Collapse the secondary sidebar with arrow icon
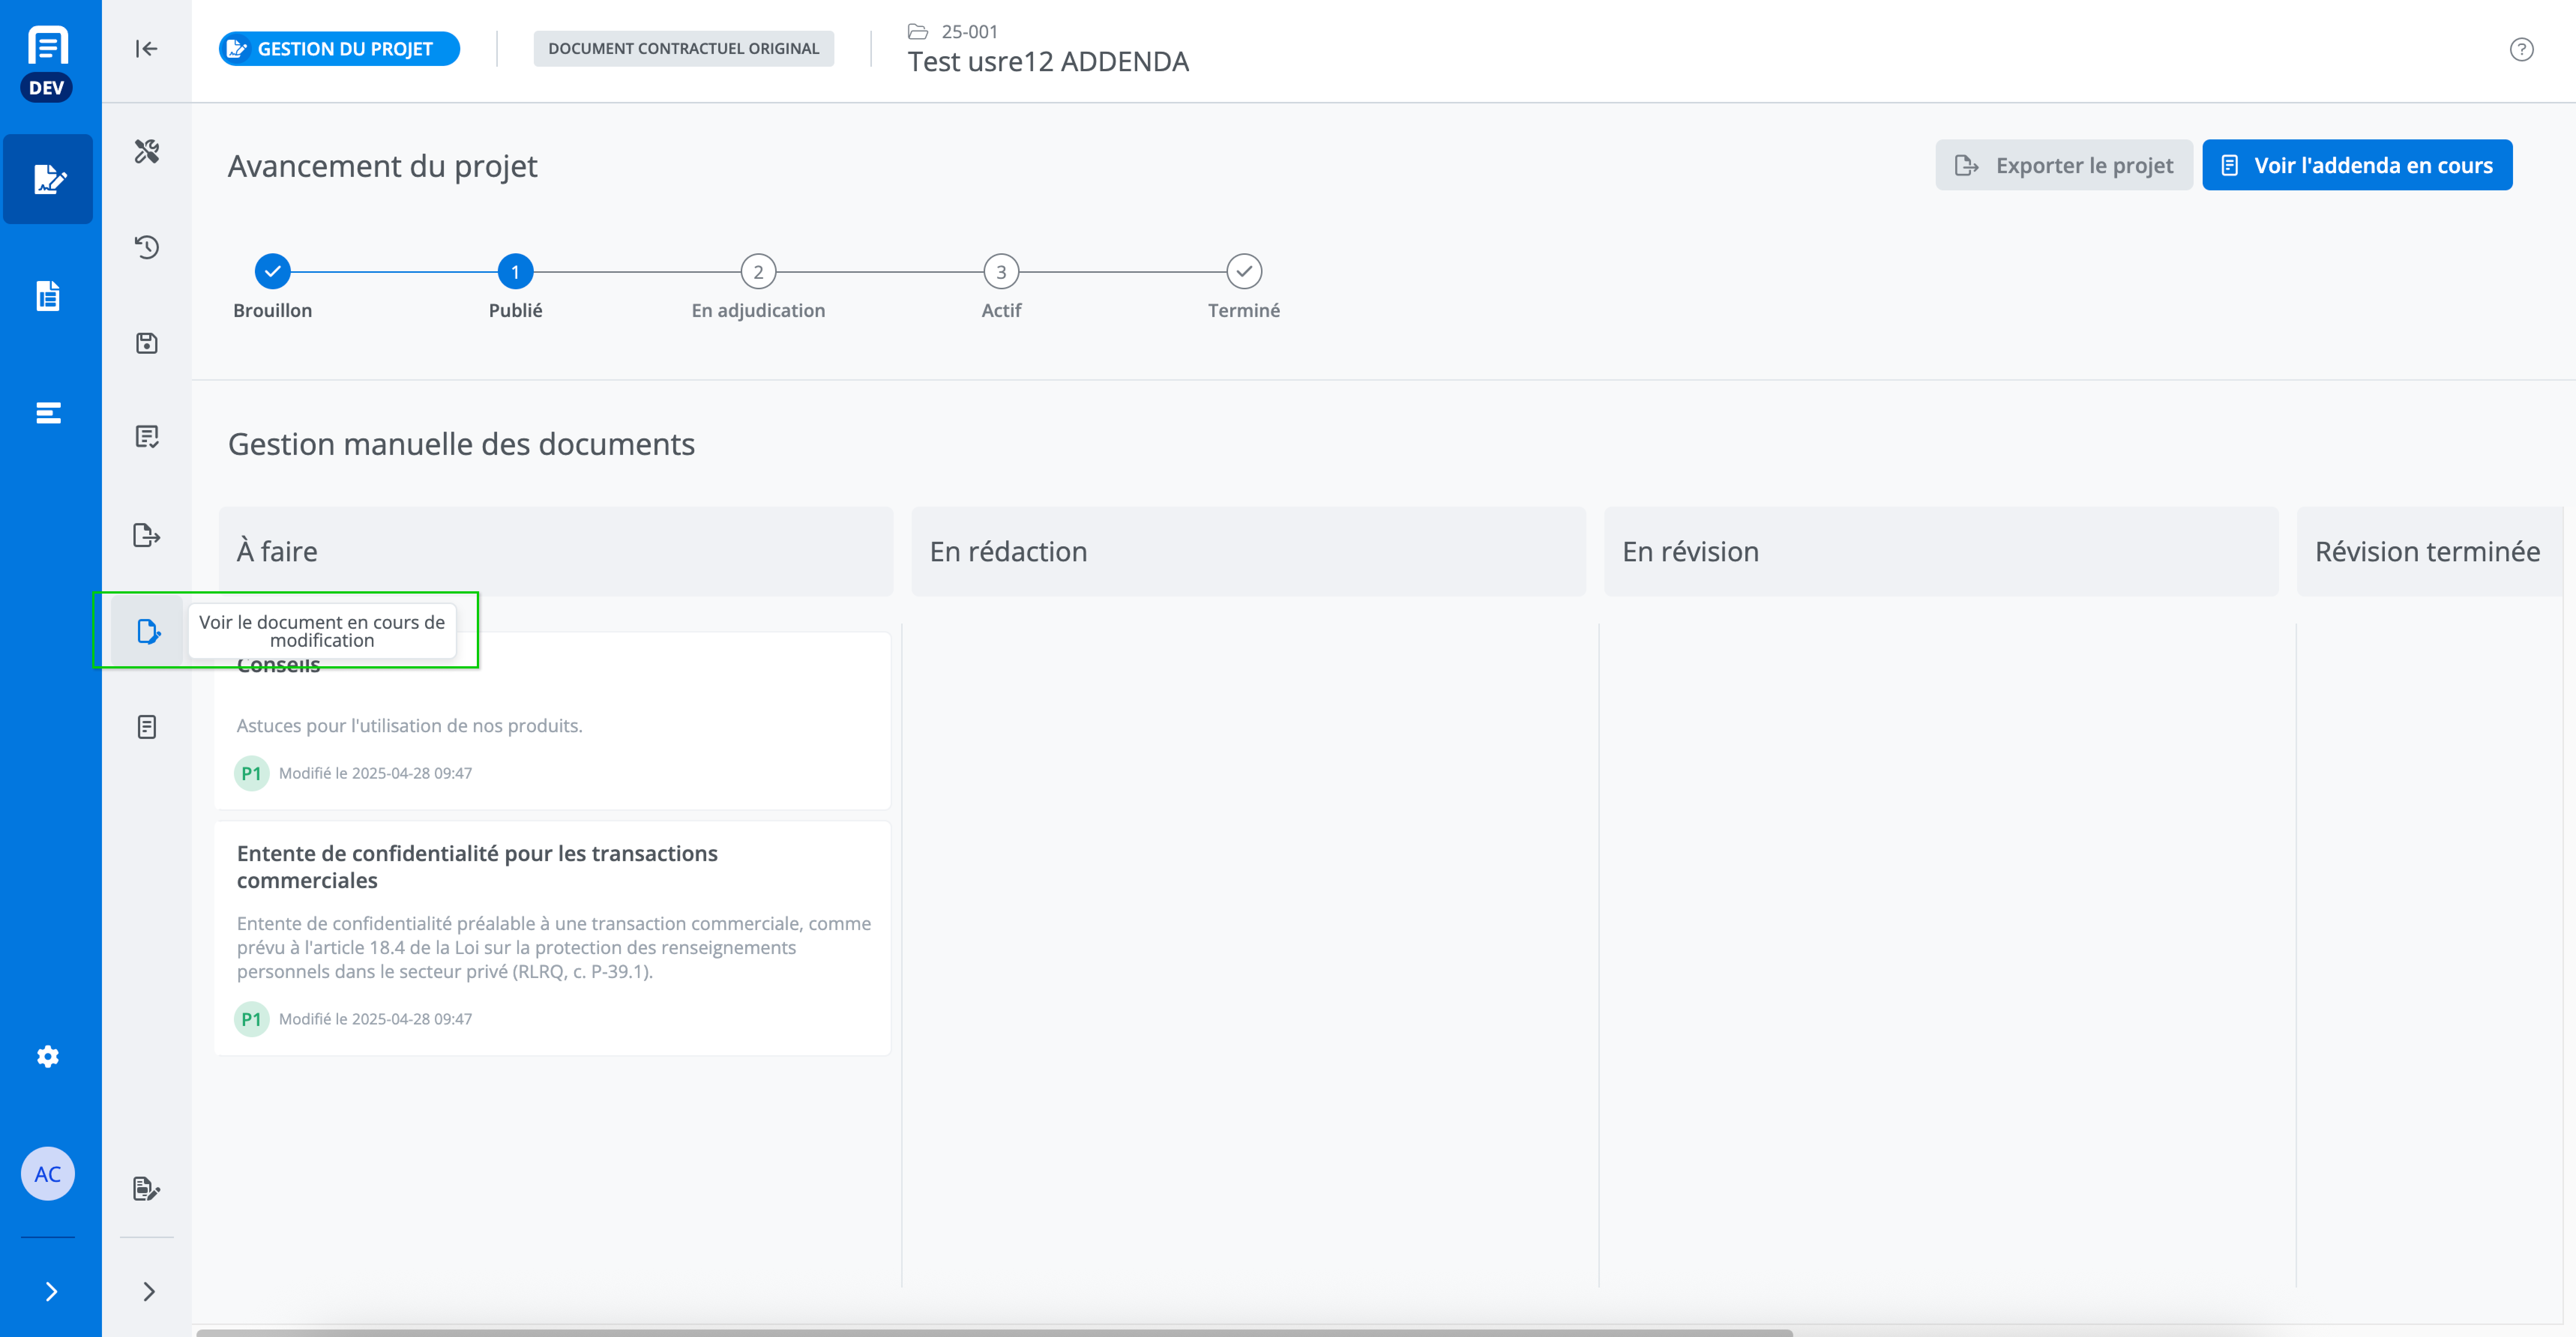This screenshot has width=2576, height=1337. (x=147, y=49)
